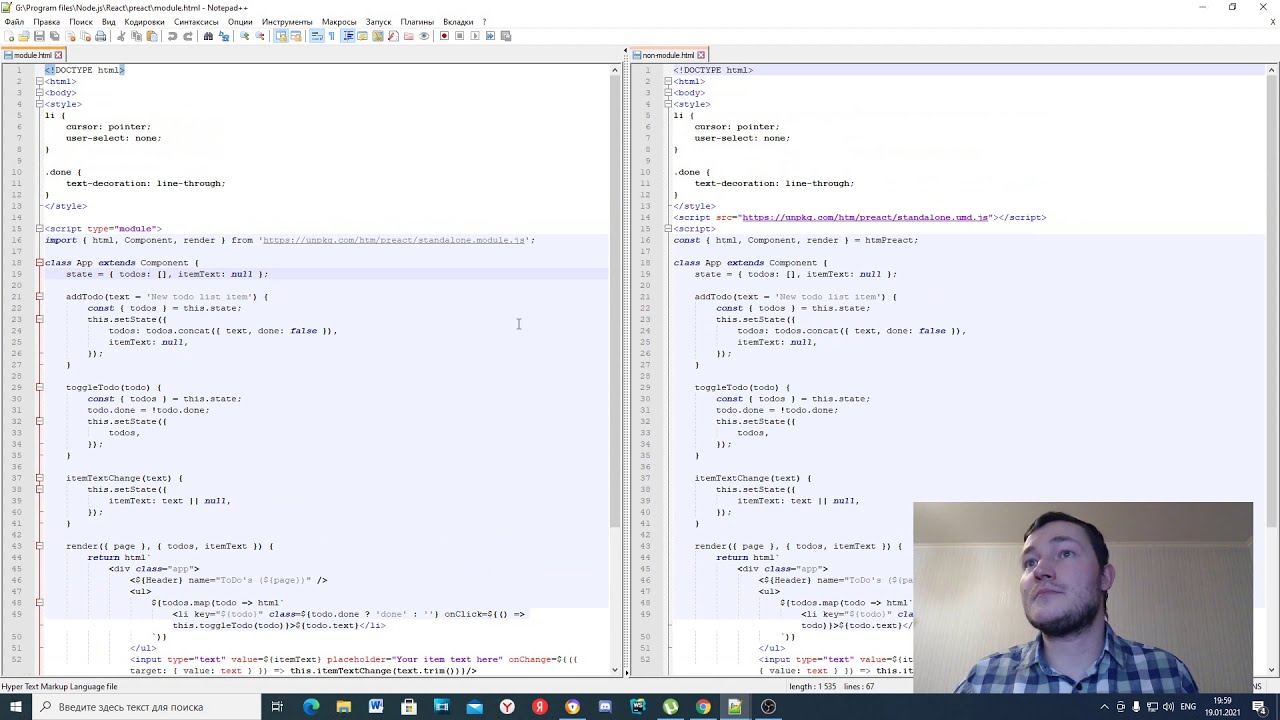Click the Save All toolbar icon
This screenshot has height=720, width=1280.
[x=54, y=36]
